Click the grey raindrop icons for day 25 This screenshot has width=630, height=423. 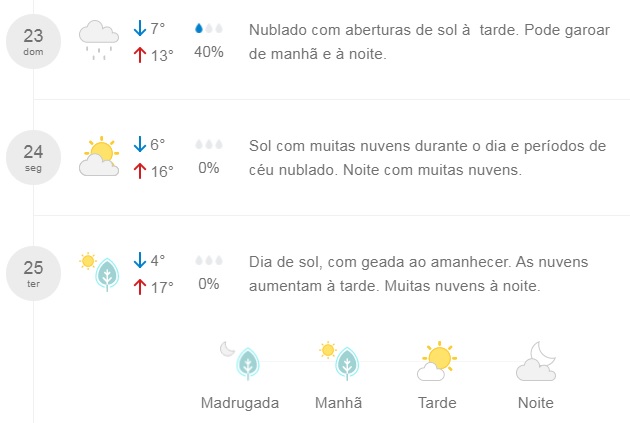[209, 261]
